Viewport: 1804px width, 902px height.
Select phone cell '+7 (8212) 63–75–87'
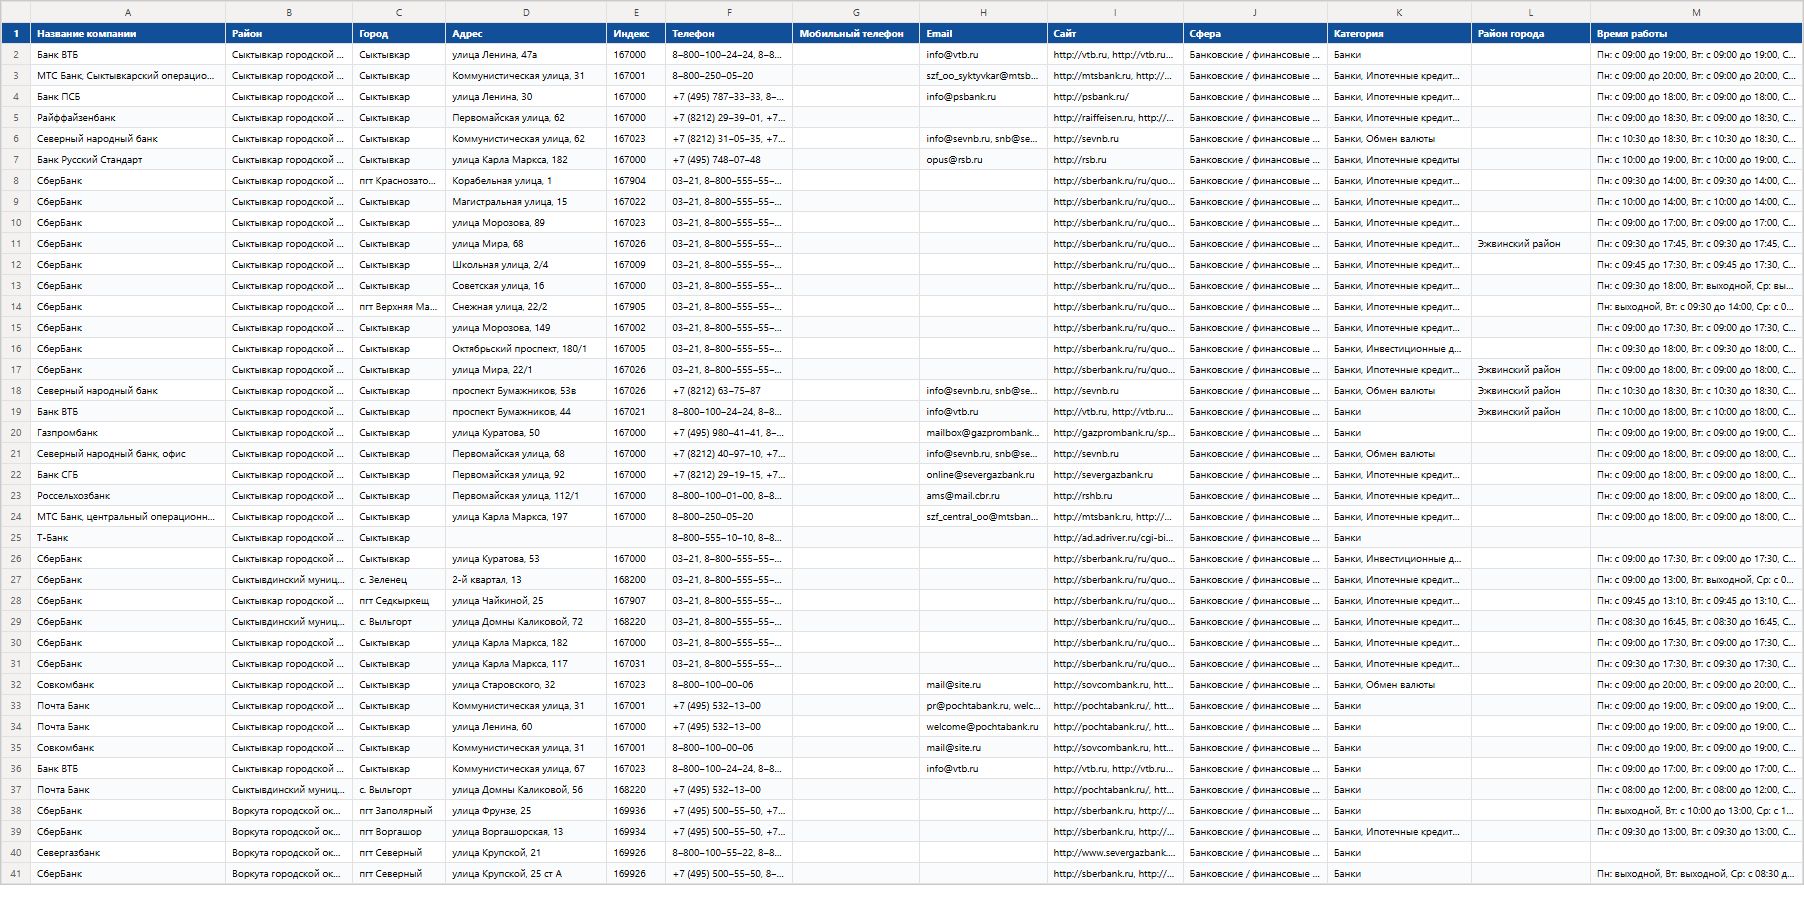729,391
